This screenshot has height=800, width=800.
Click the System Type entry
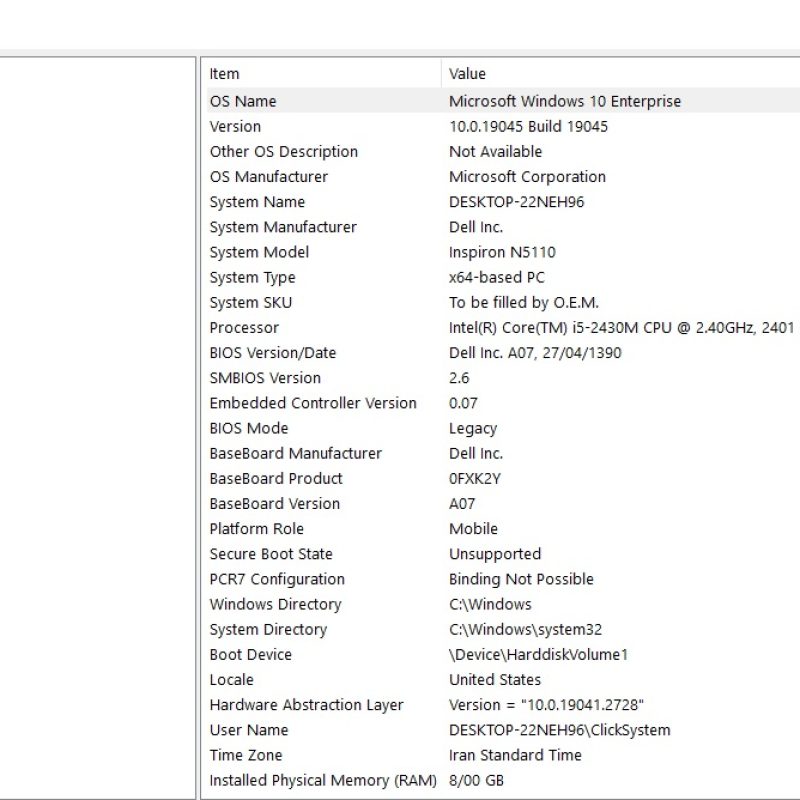pos(252,277)
